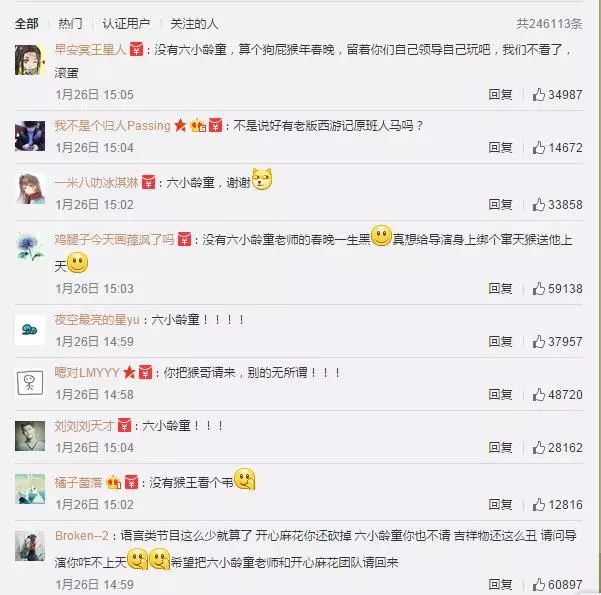Image resolution: width=601 pixels, height=595 pixels.
Task: Click avatar of 刘刘刘天才
Action: (x=30, y=436)
